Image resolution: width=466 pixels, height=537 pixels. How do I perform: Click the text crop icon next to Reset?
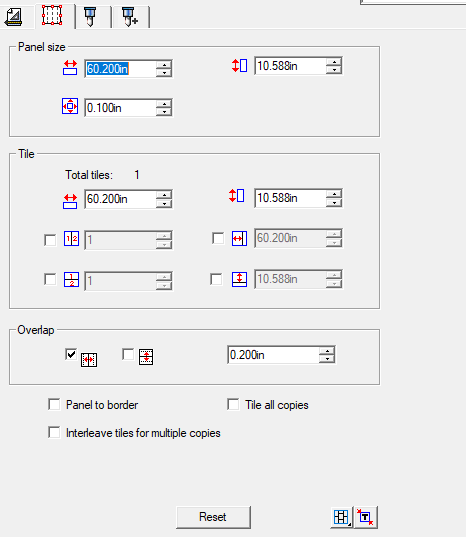365,517
